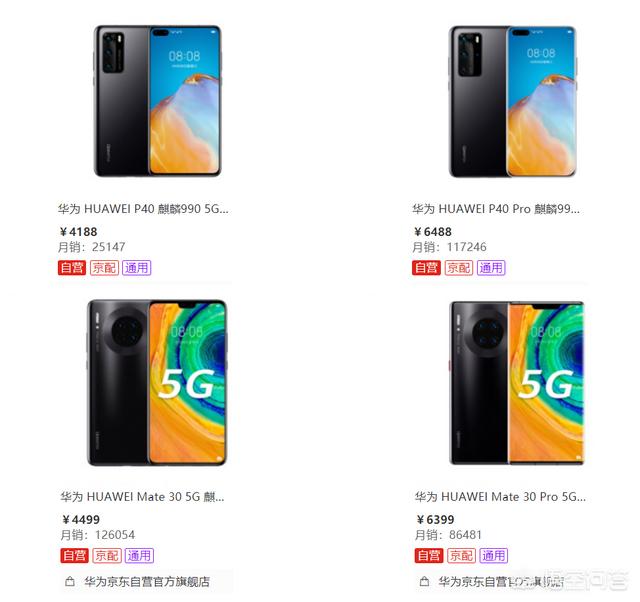This screenshot has height=602, width=640.
Task: Open the HUAWEI P40 Pro title link
Action: coord(496,209)
